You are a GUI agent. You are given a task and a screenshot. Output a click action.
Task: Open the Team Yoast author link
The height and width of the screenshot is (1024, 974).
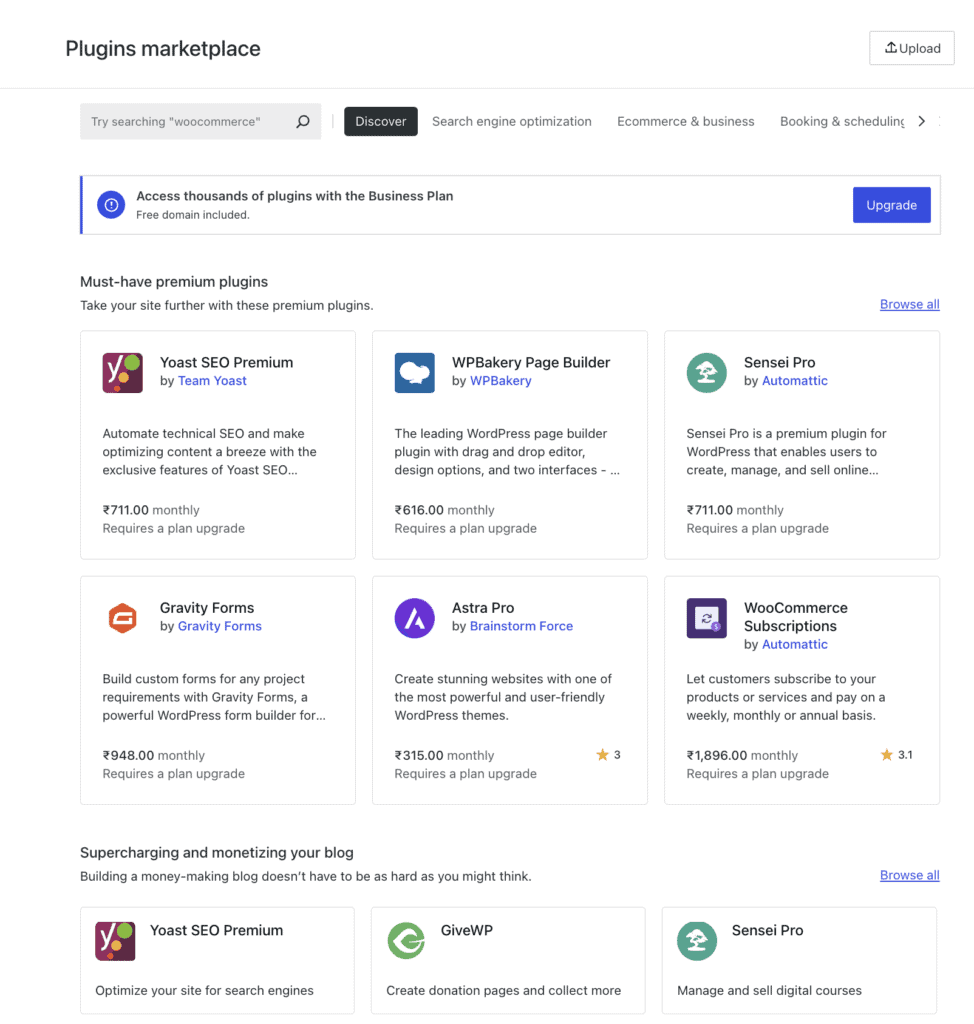click(x=212, y=381)
